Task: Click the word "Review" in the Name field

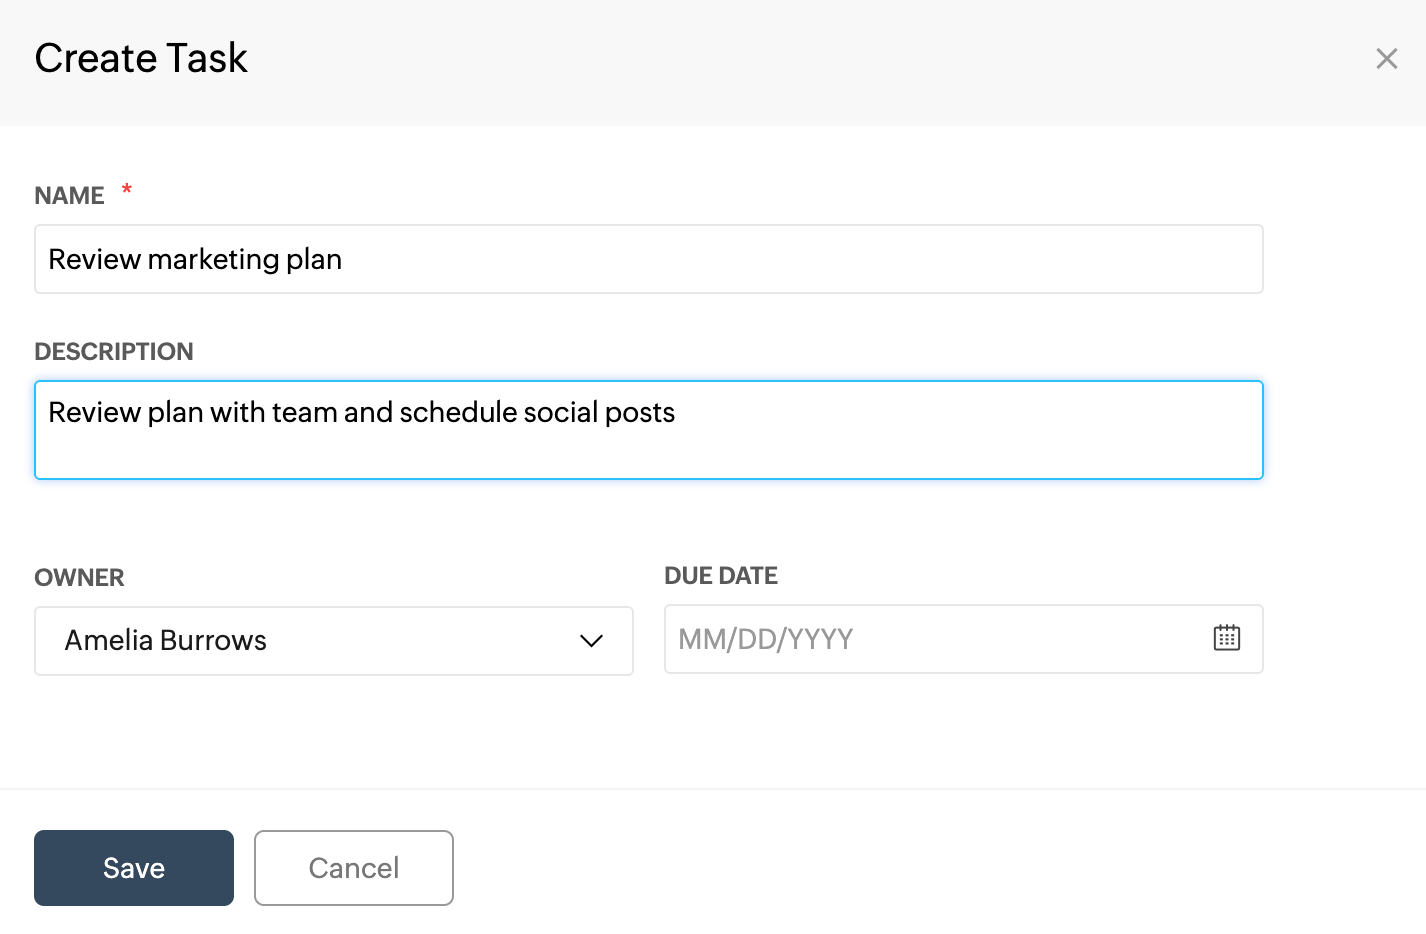Action: (94, 259)
